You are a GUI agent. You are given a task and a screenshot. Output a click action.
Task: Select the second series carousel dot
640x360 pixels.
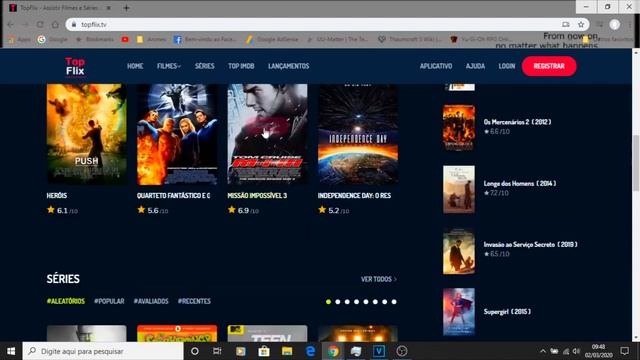[x=338, y=302]
